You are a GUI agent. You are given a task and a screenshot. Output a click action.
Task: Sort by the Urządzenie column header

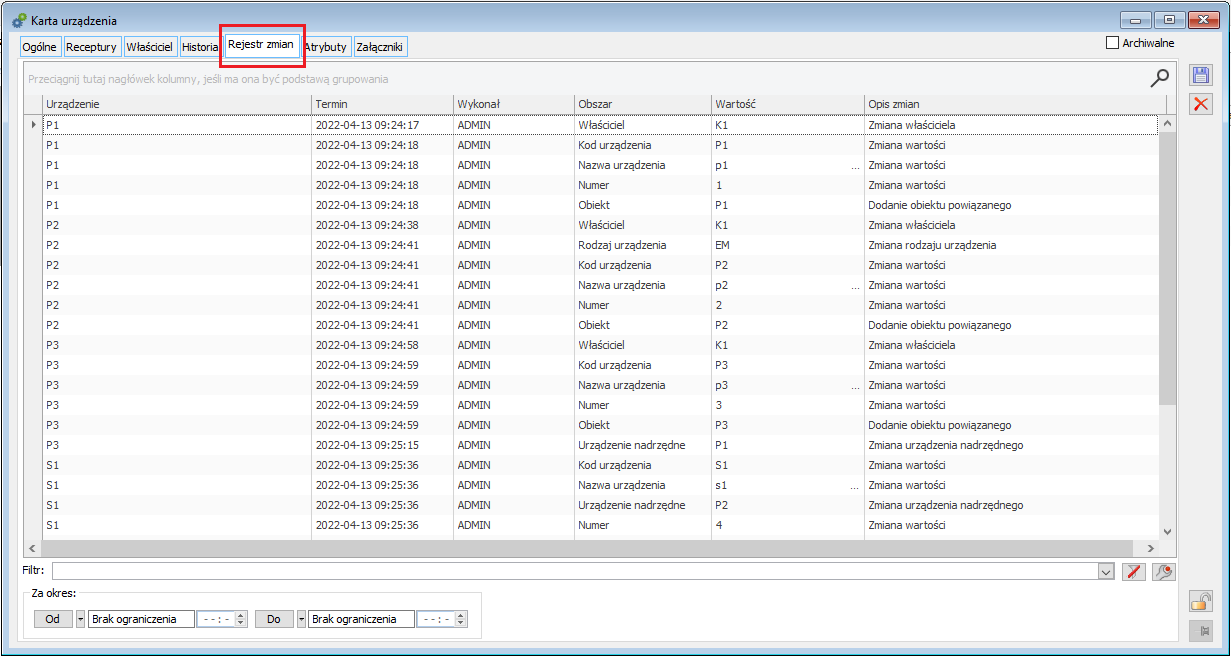[x=177, y=104]
